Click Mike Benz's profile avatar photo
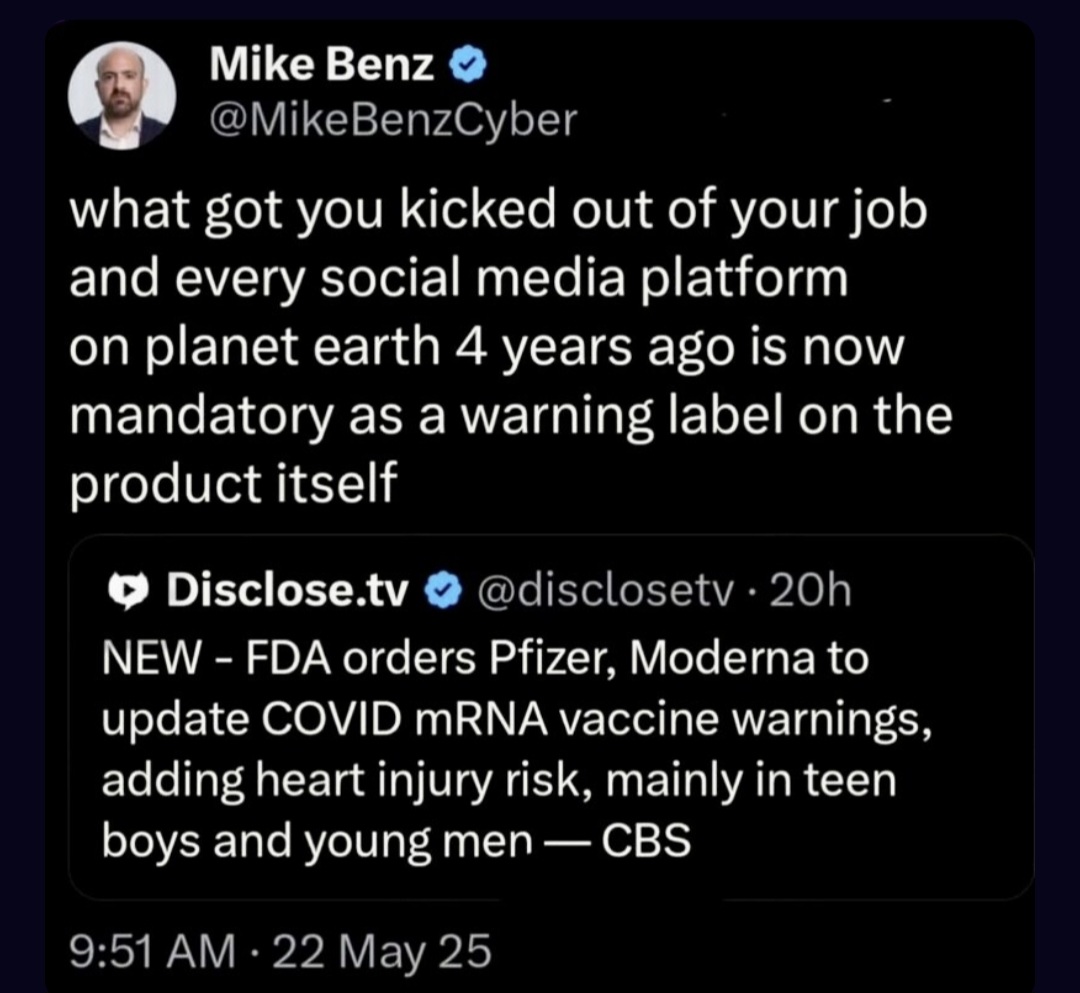 click(x=122, y=96)
